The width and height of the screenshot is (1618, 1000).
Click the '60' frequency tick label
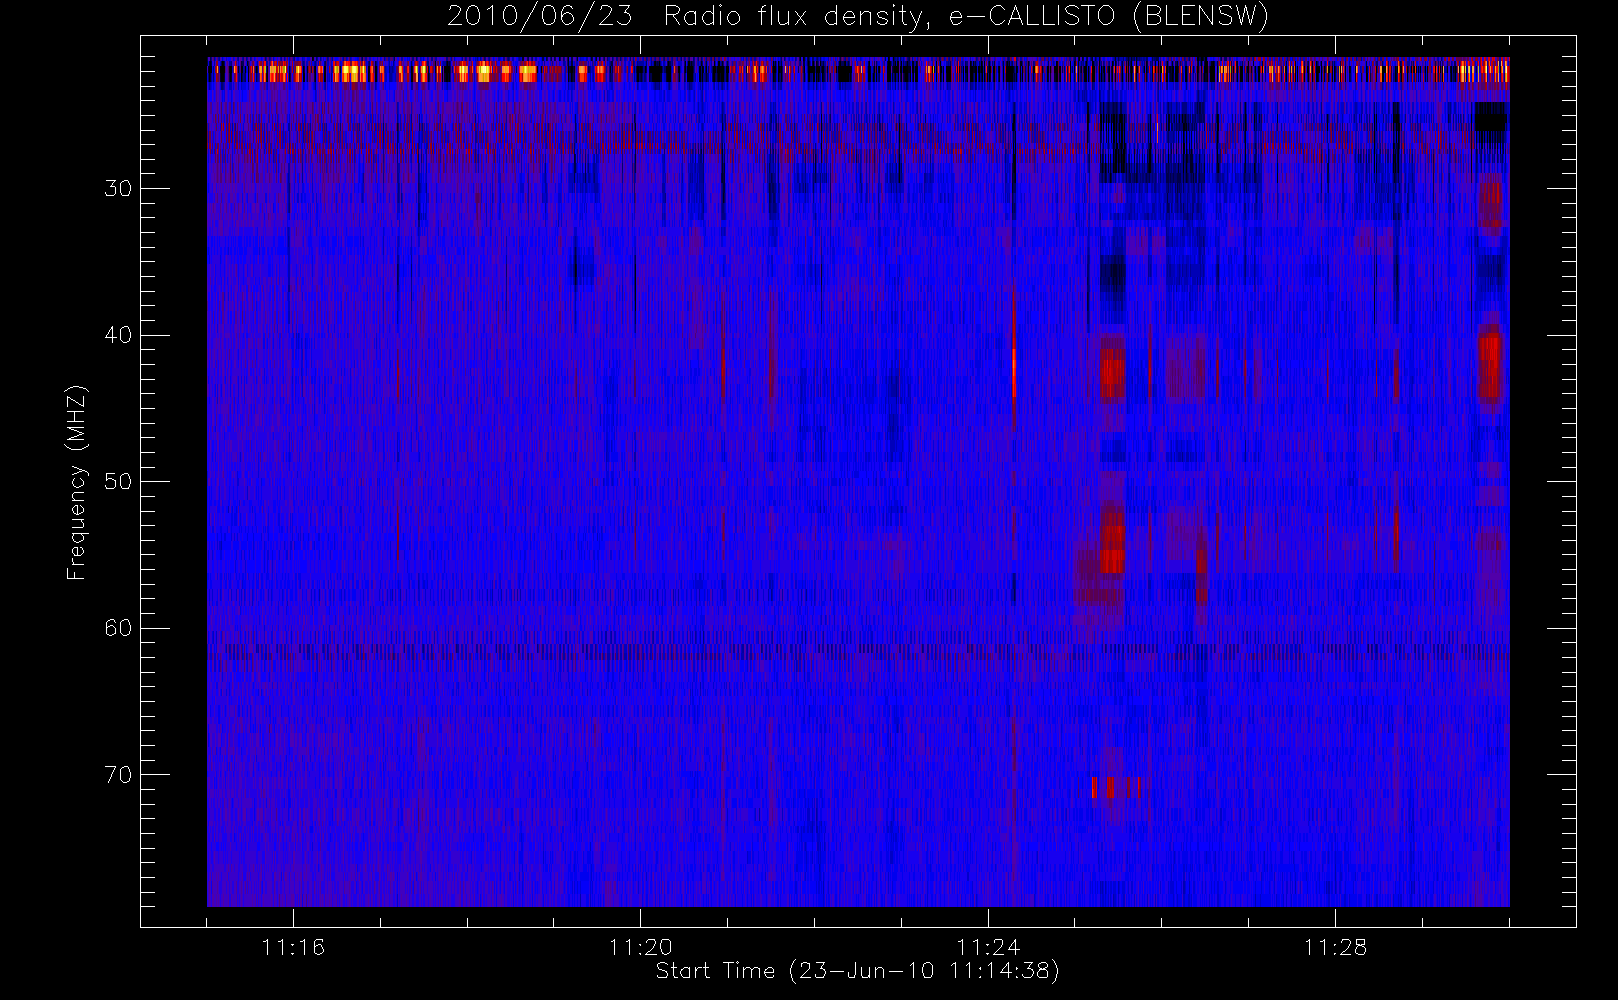118,628
